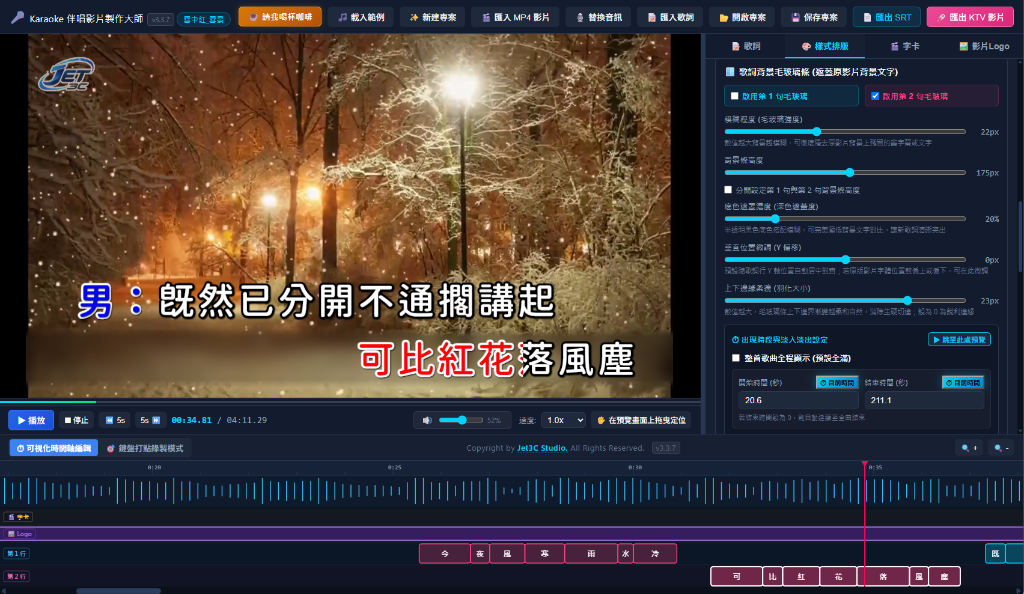Image resolution: width=1024 pixels, height=594 pixels.
Task: Click the microphone app logo icon
Action: coord(17,18)
